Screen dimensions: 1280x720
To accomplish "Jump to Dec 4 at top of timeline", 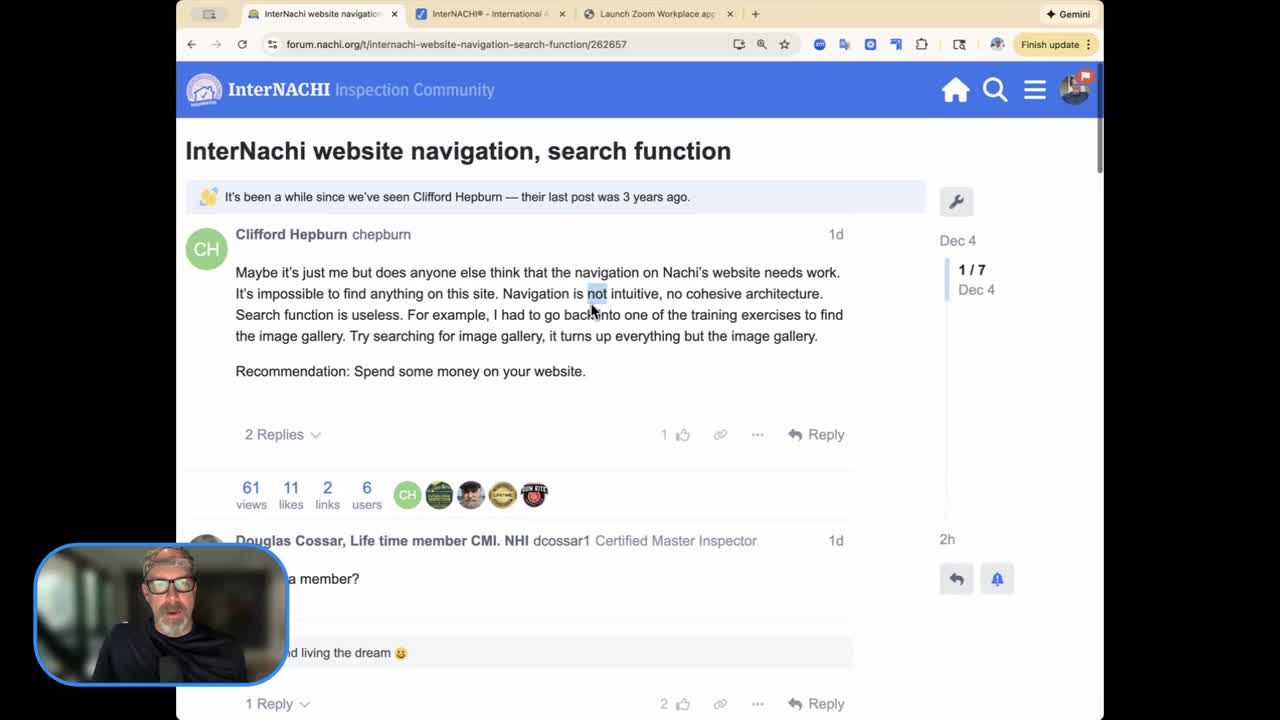I will point(958,241).
